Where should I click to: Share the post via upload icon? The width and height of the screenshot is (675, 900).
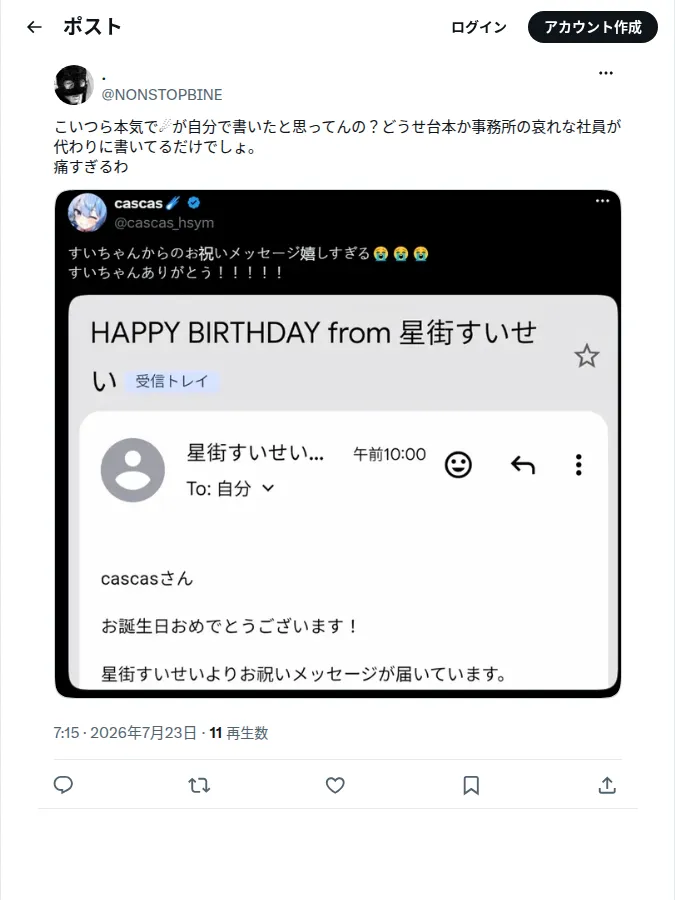point(607,785)
